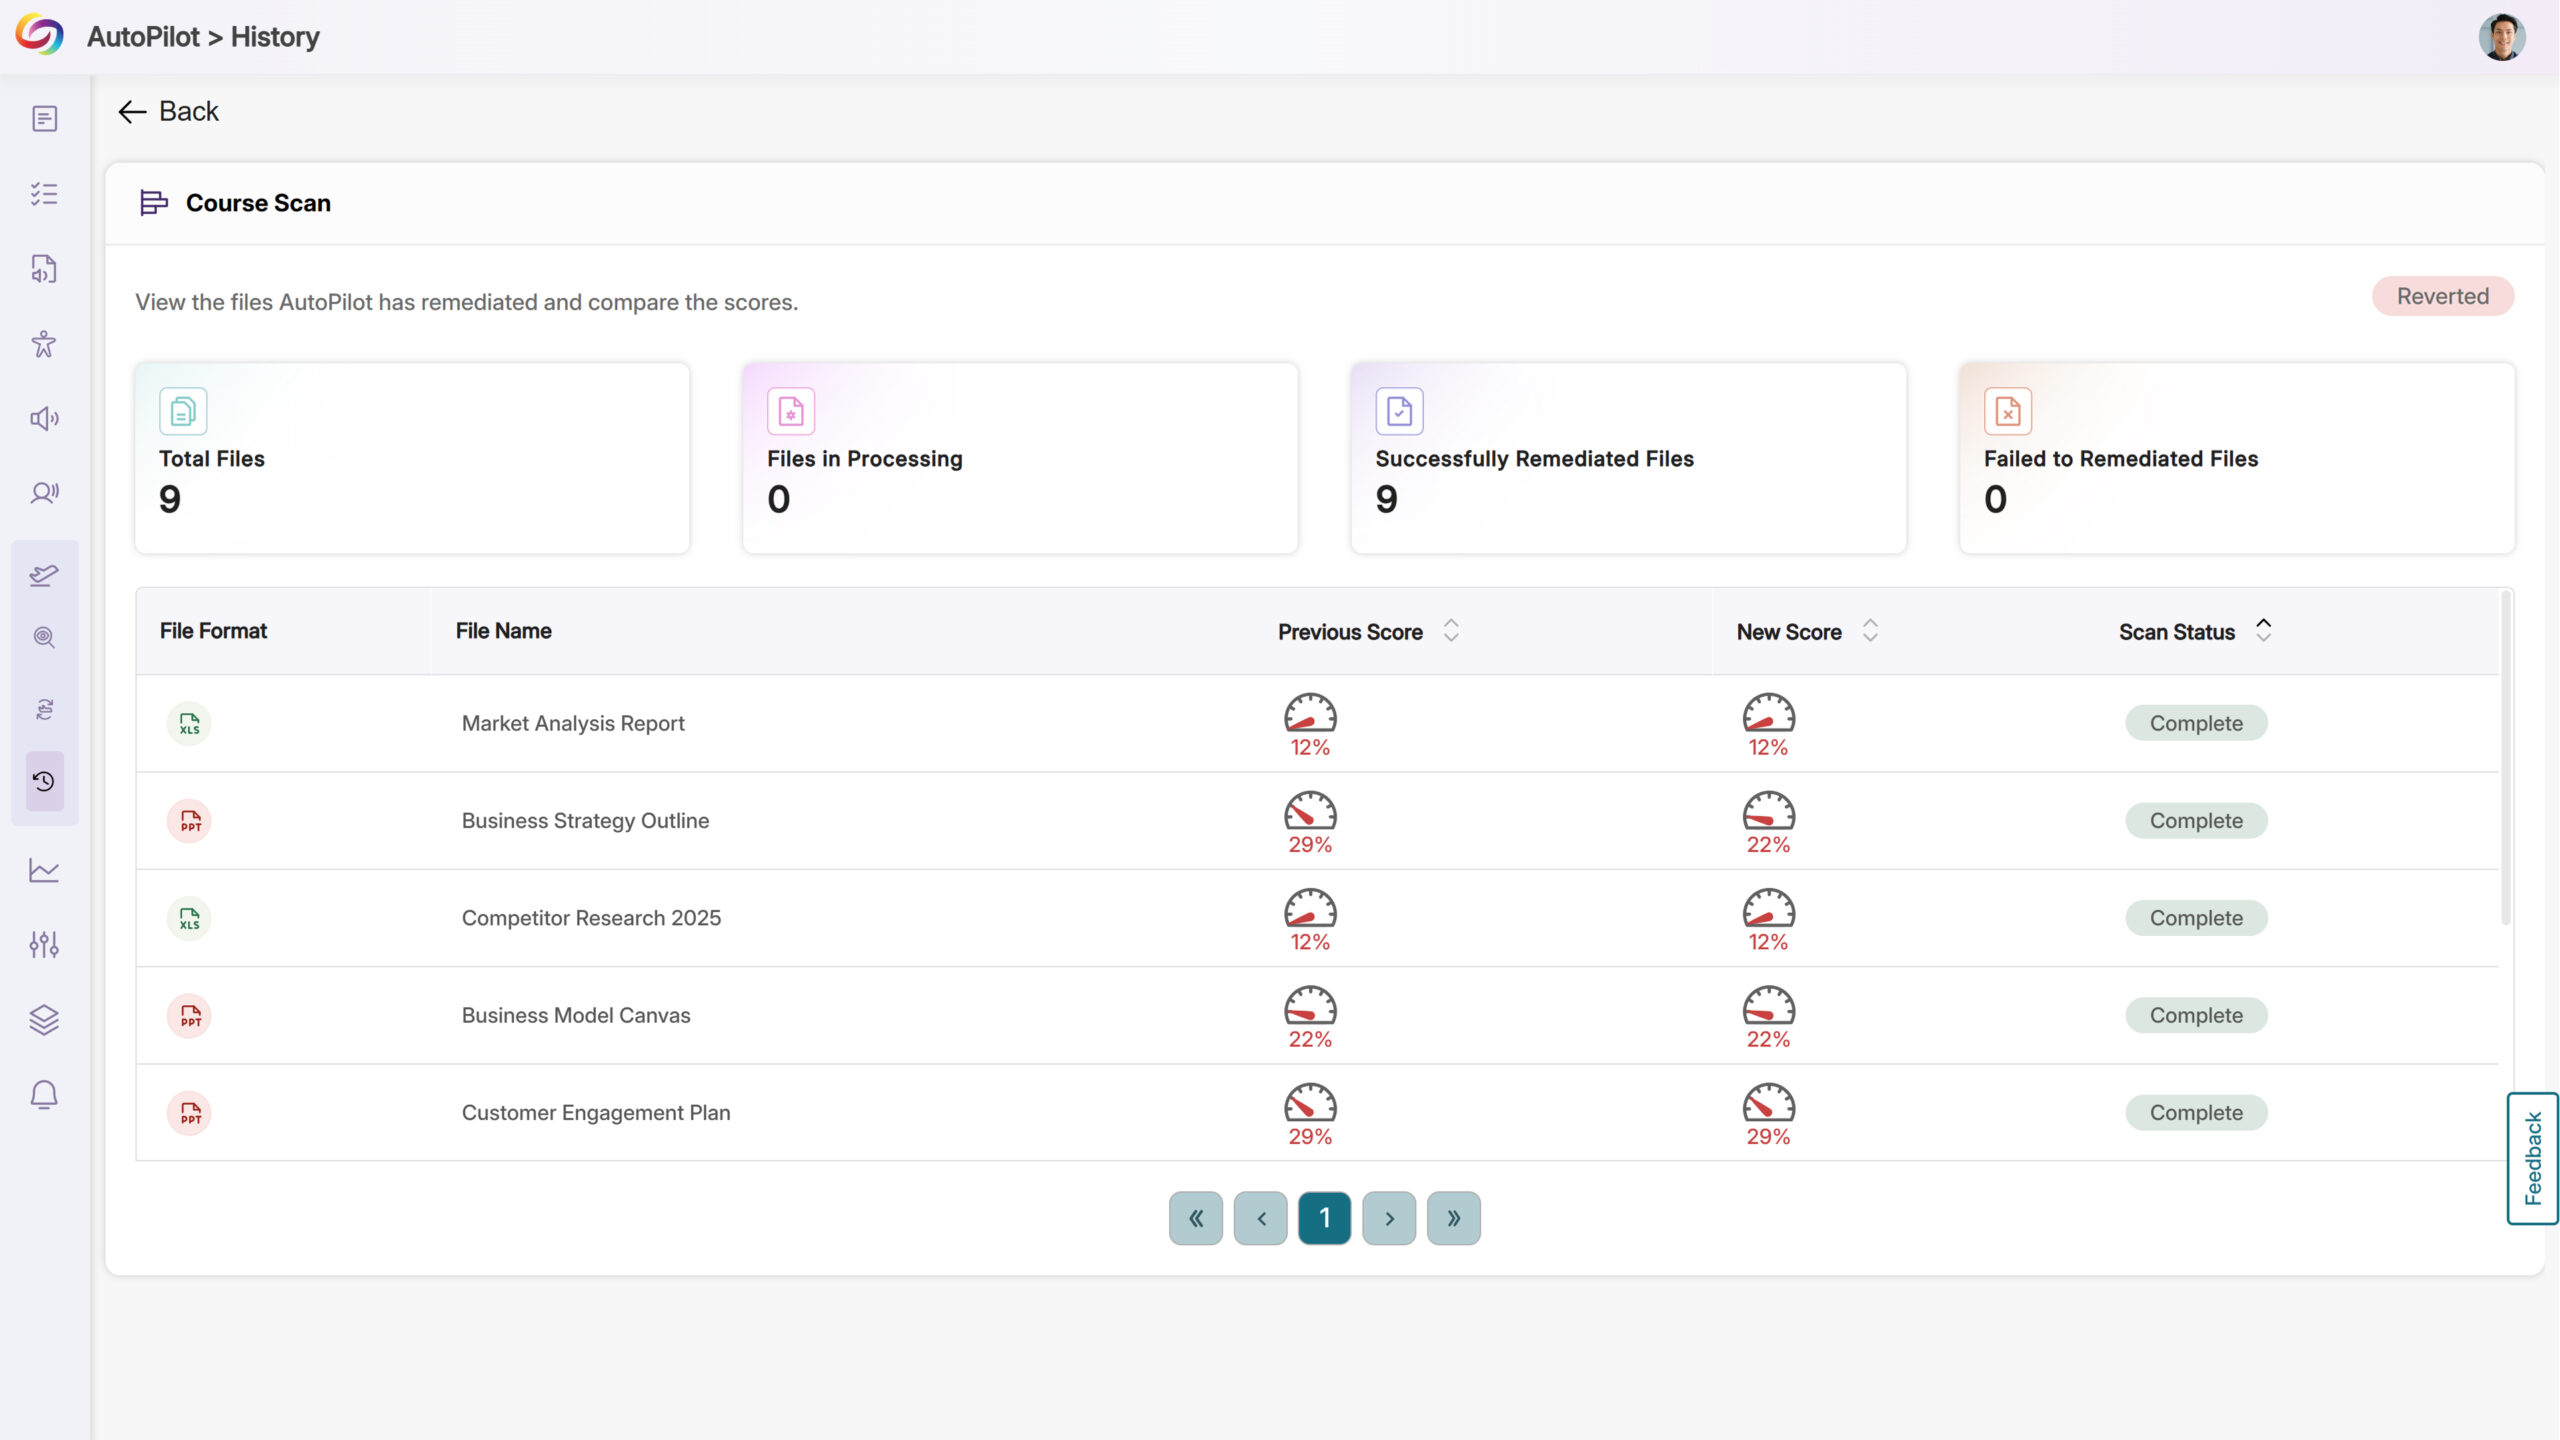Click the speaker audio sidebar icon
The image size is (2560, 1440).
(x=44, y=418)
